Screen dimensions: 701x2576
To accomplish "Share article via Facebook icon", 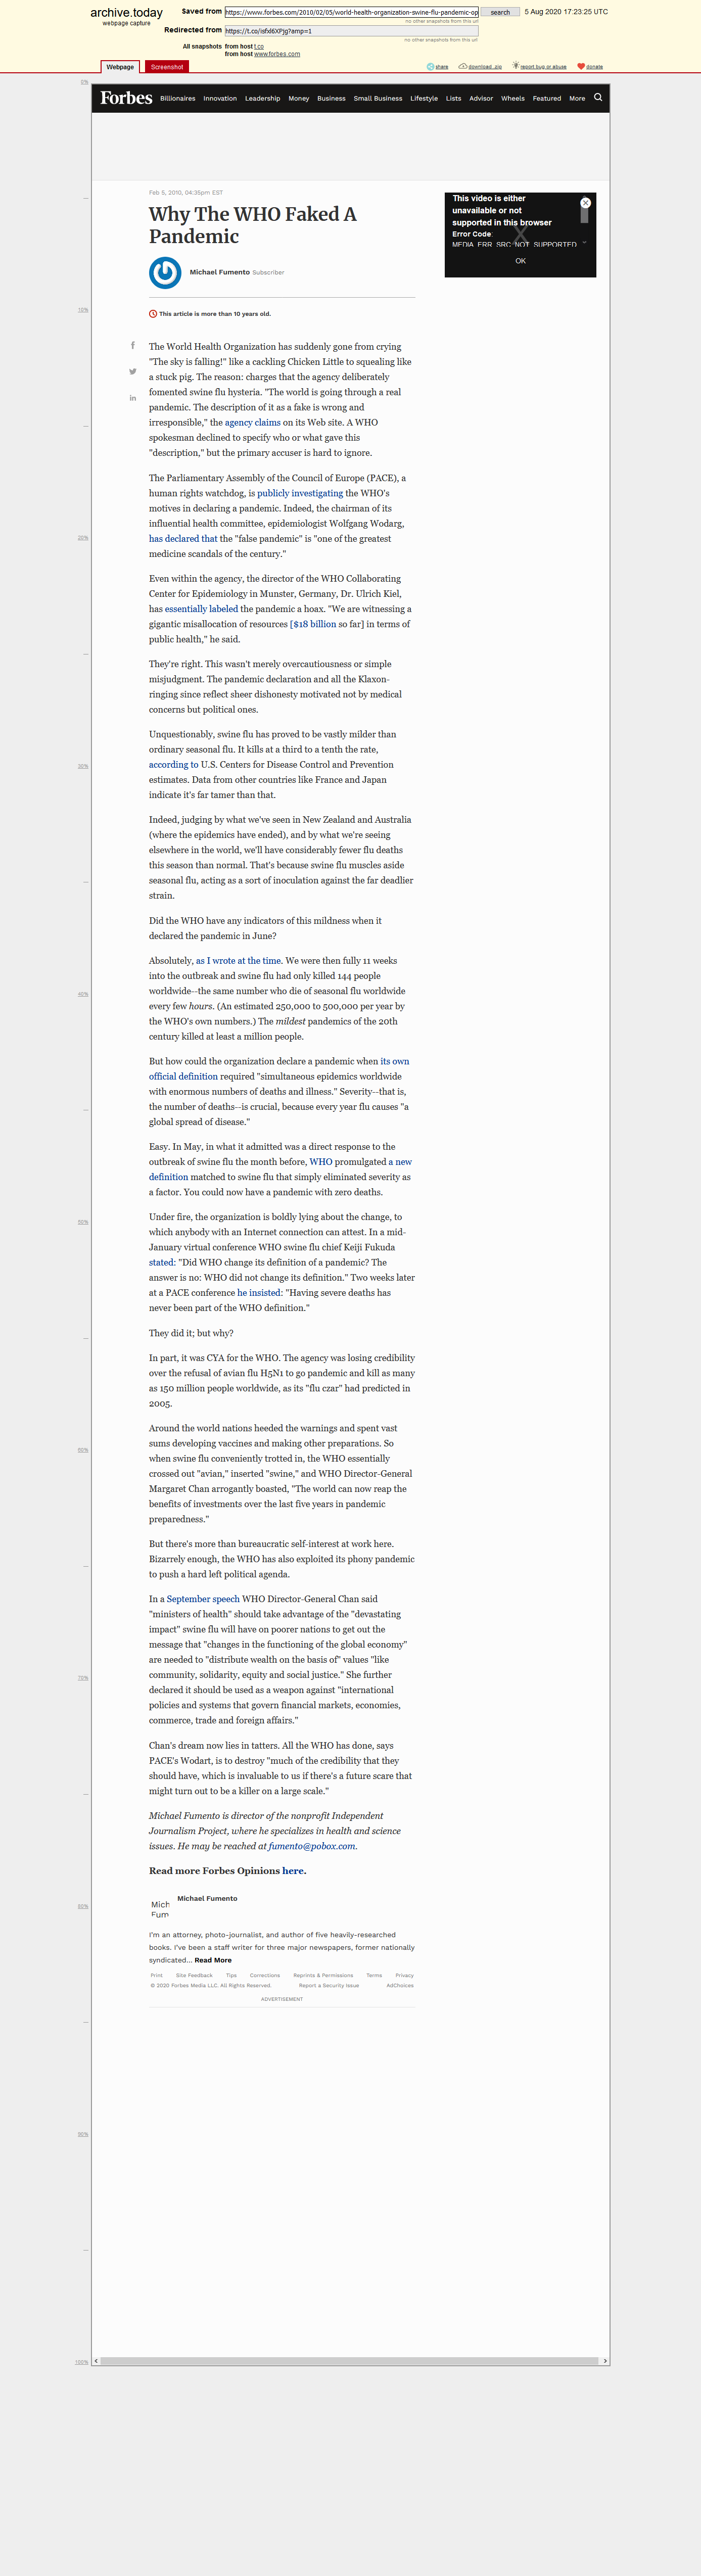I will [132, 346].
